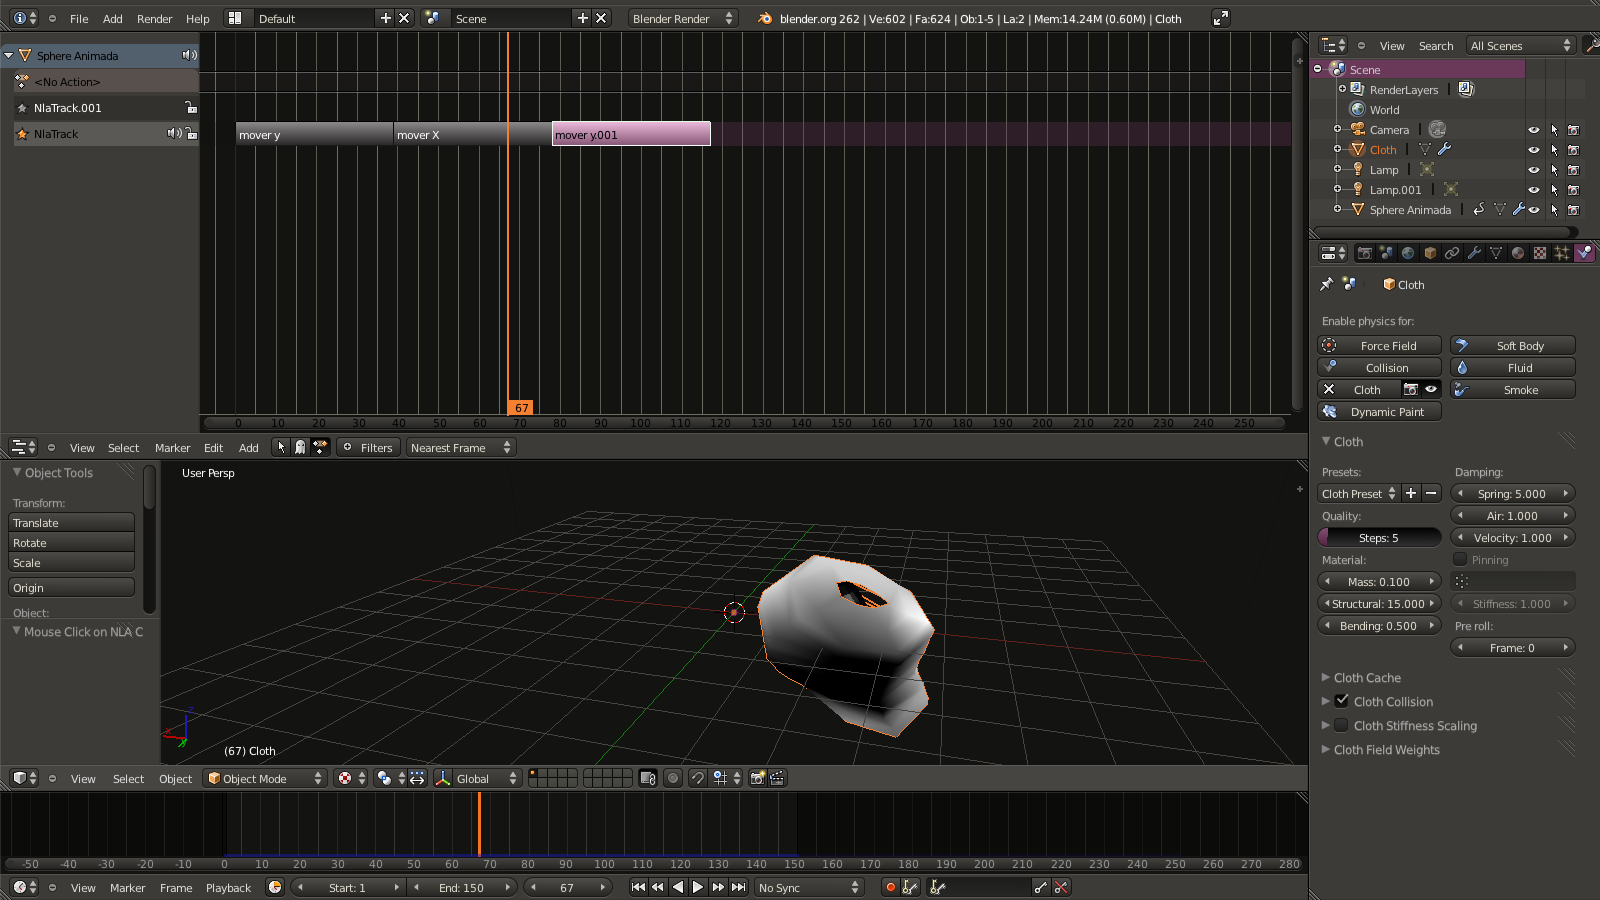This screenshot has width=1600, height=900.
Task: Hide Sphere Animada using its eye icon
Action: [x=1533, y=210]
